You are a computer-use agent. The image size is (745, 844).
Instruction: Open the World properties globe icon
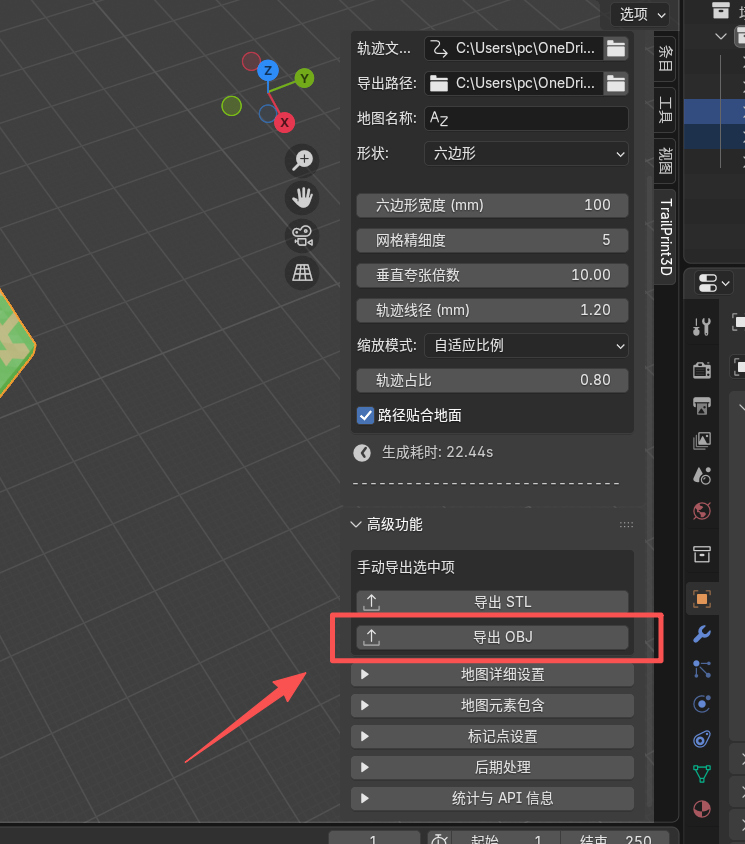[x=702, y=511]
